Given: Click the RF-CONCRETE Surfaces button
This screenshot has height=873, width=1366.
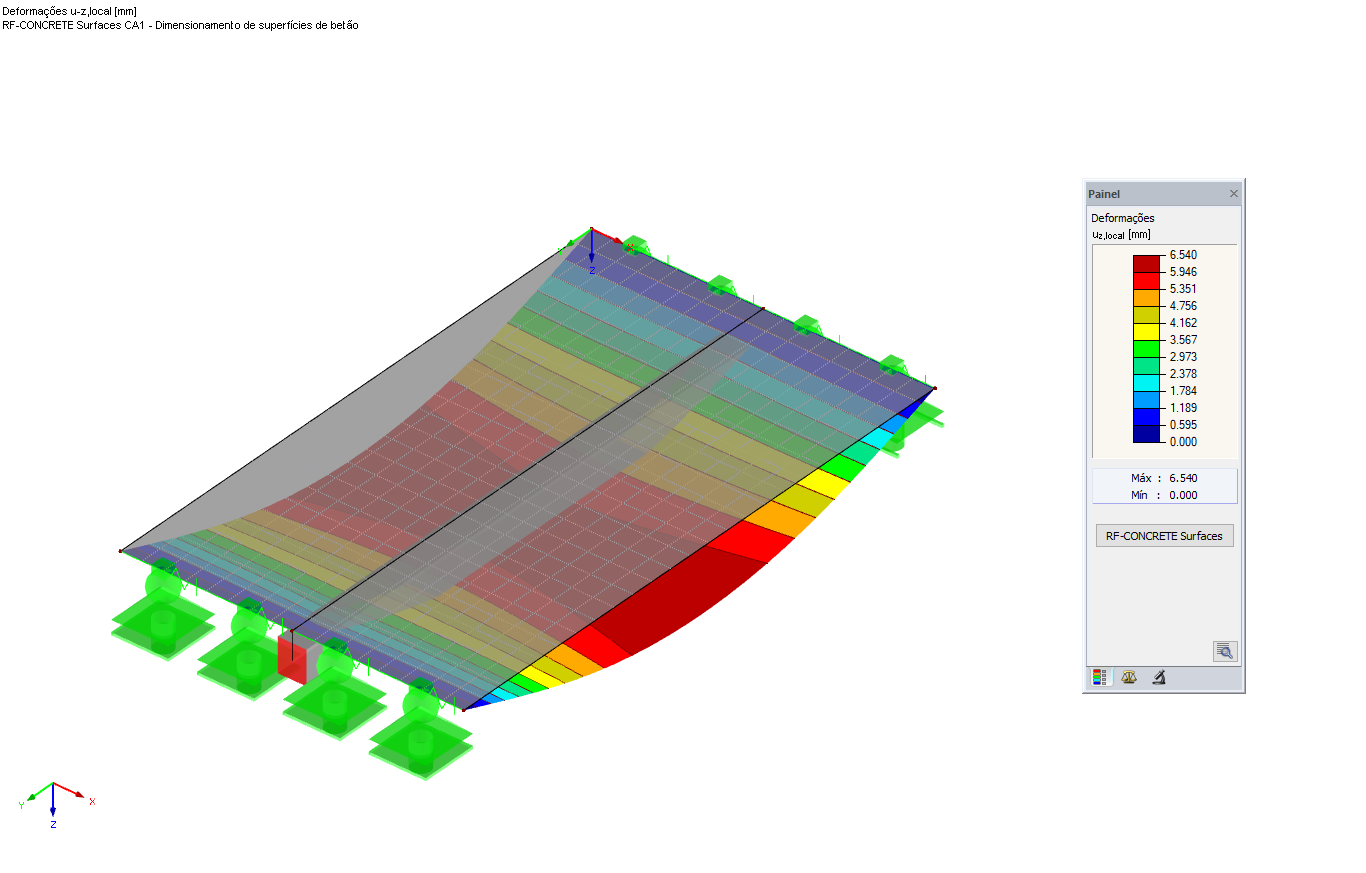Looking at the screenshot, I should coord(1165,536).
